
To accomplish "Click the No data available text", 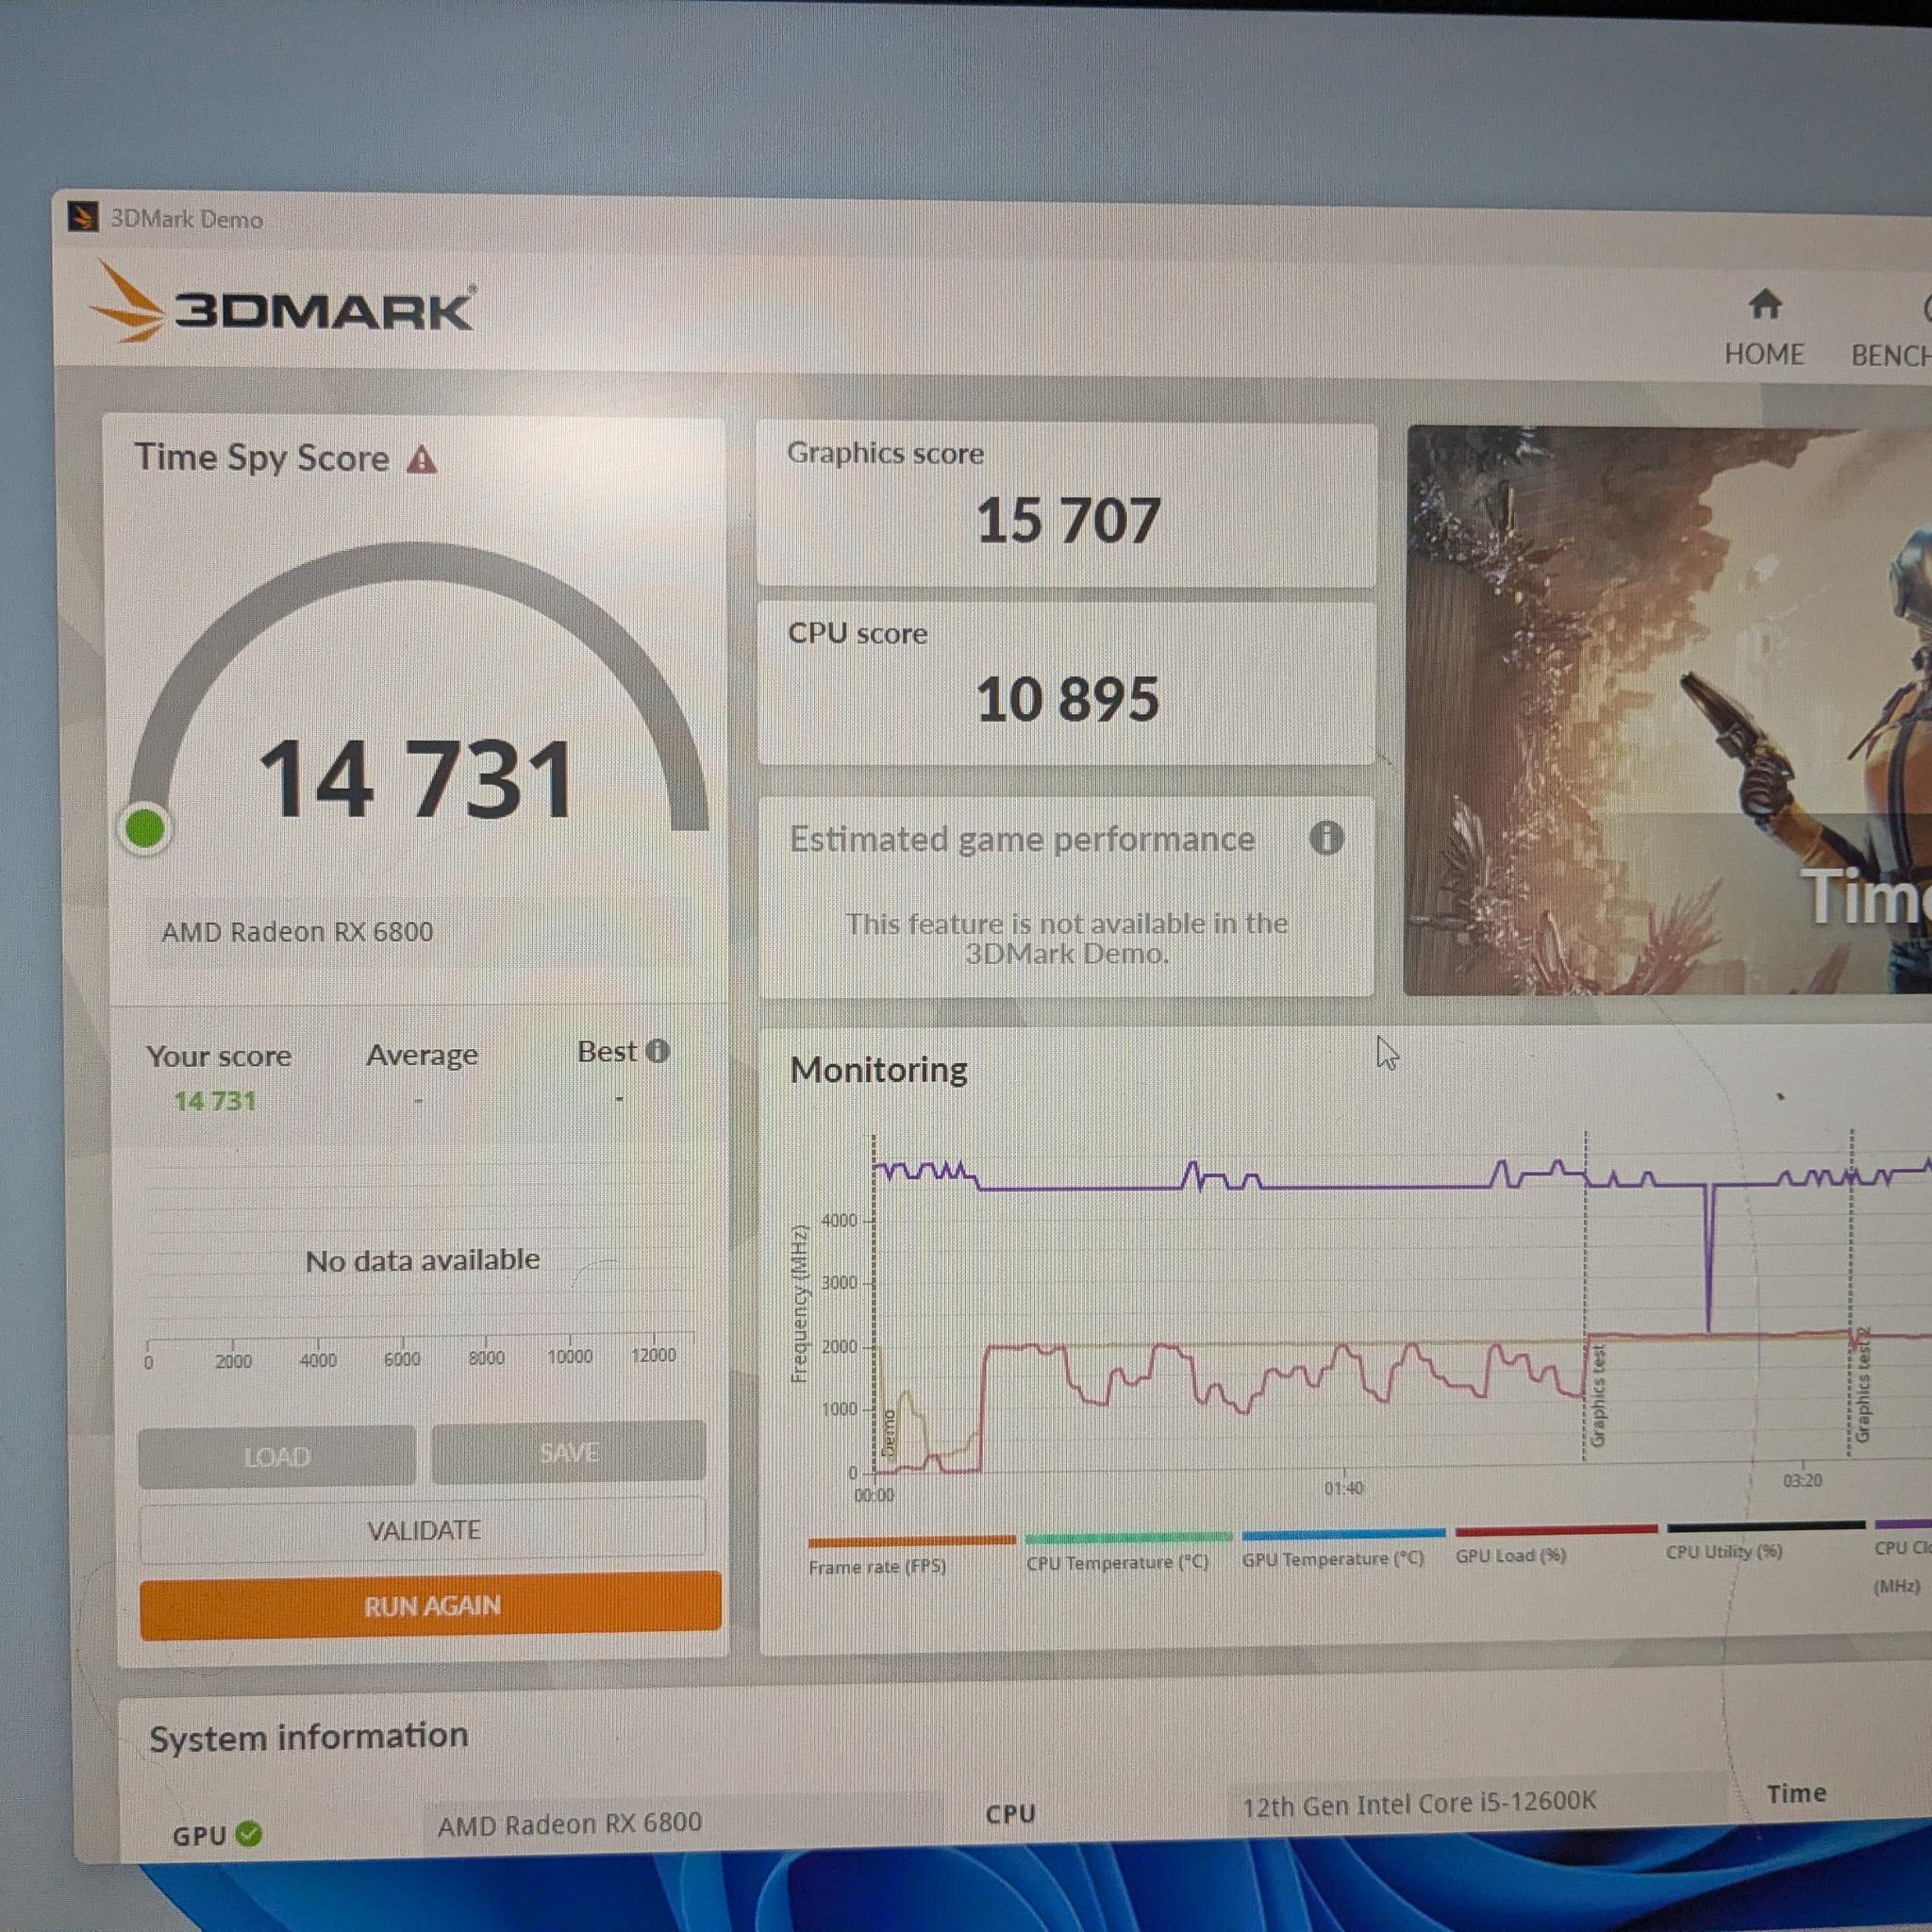I will click(x=422, y=1260).
